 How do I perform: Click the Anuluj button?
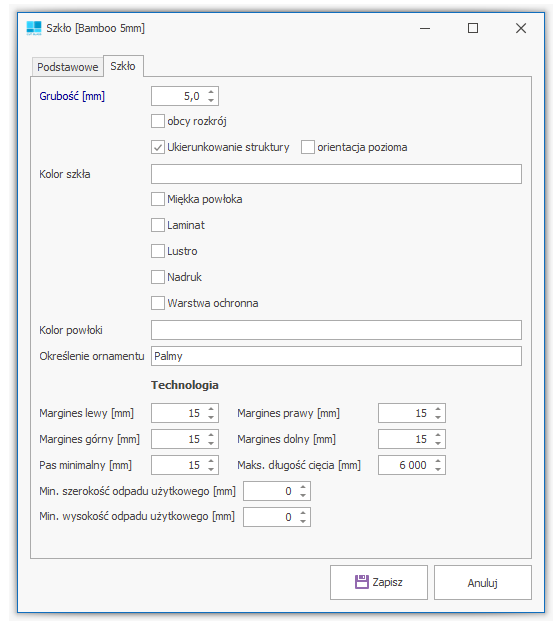pyautogui.click(x=483, y=582)
